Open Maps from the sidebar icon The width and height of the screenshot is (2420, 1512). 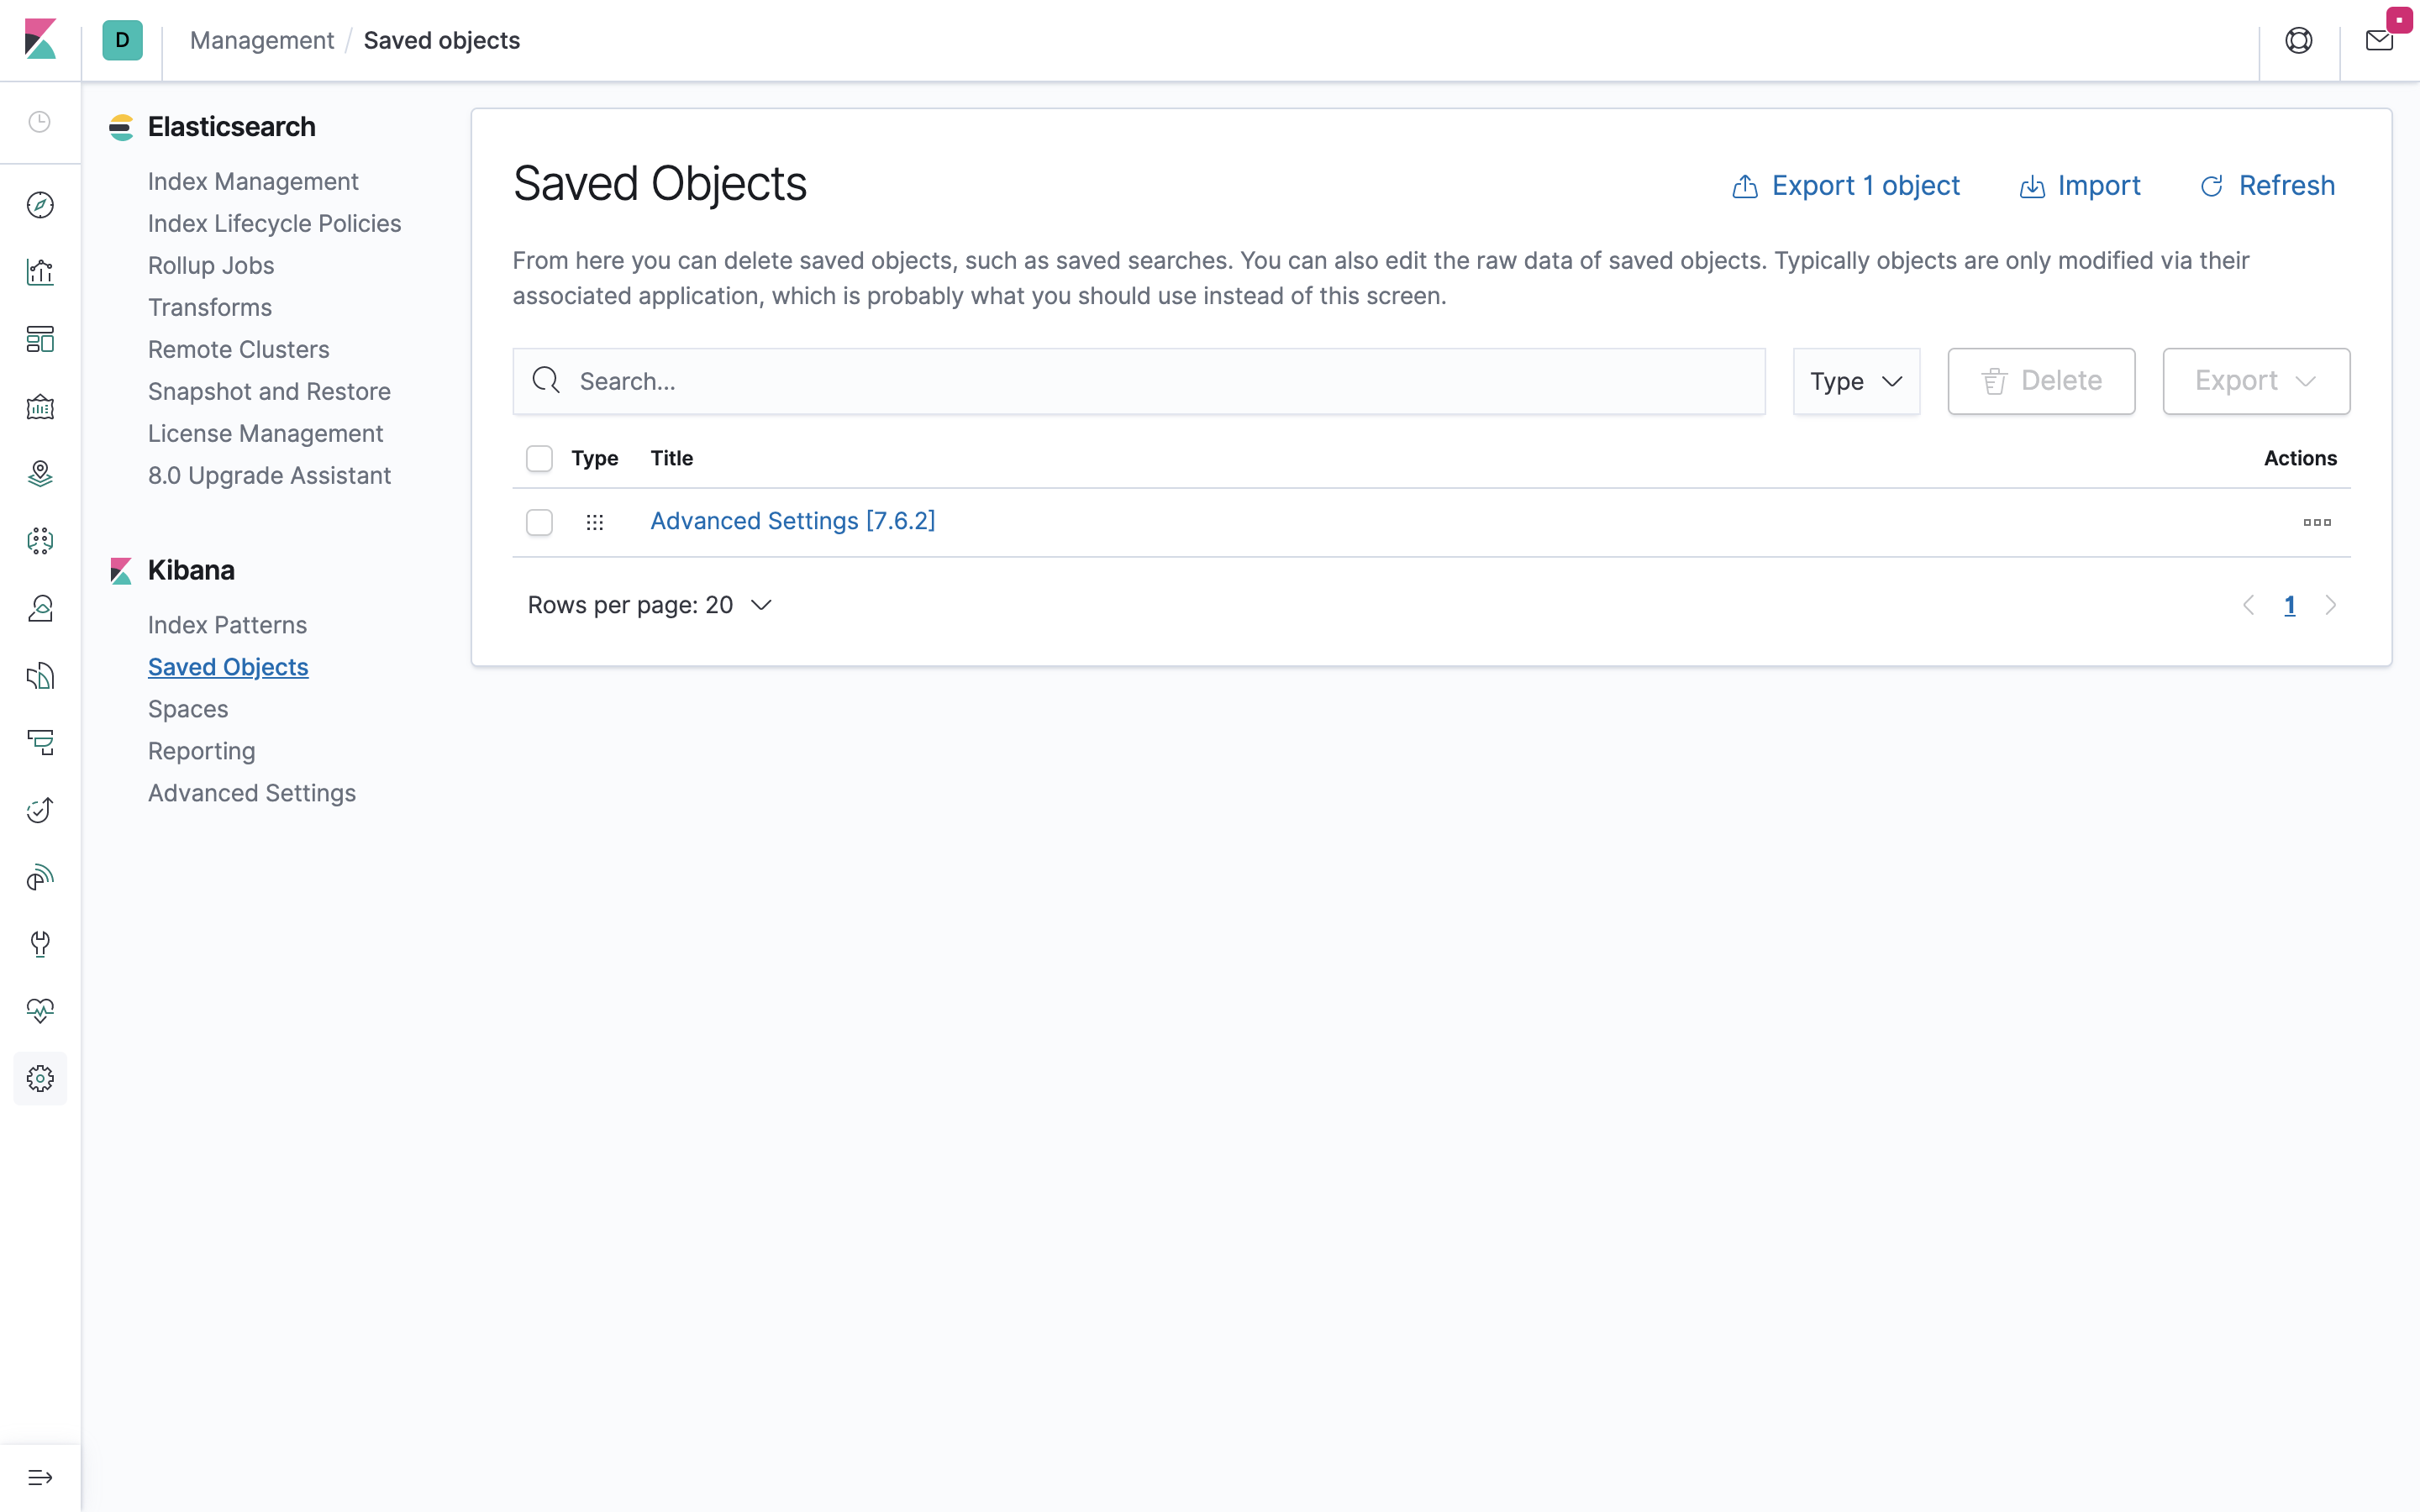(40, 473)
